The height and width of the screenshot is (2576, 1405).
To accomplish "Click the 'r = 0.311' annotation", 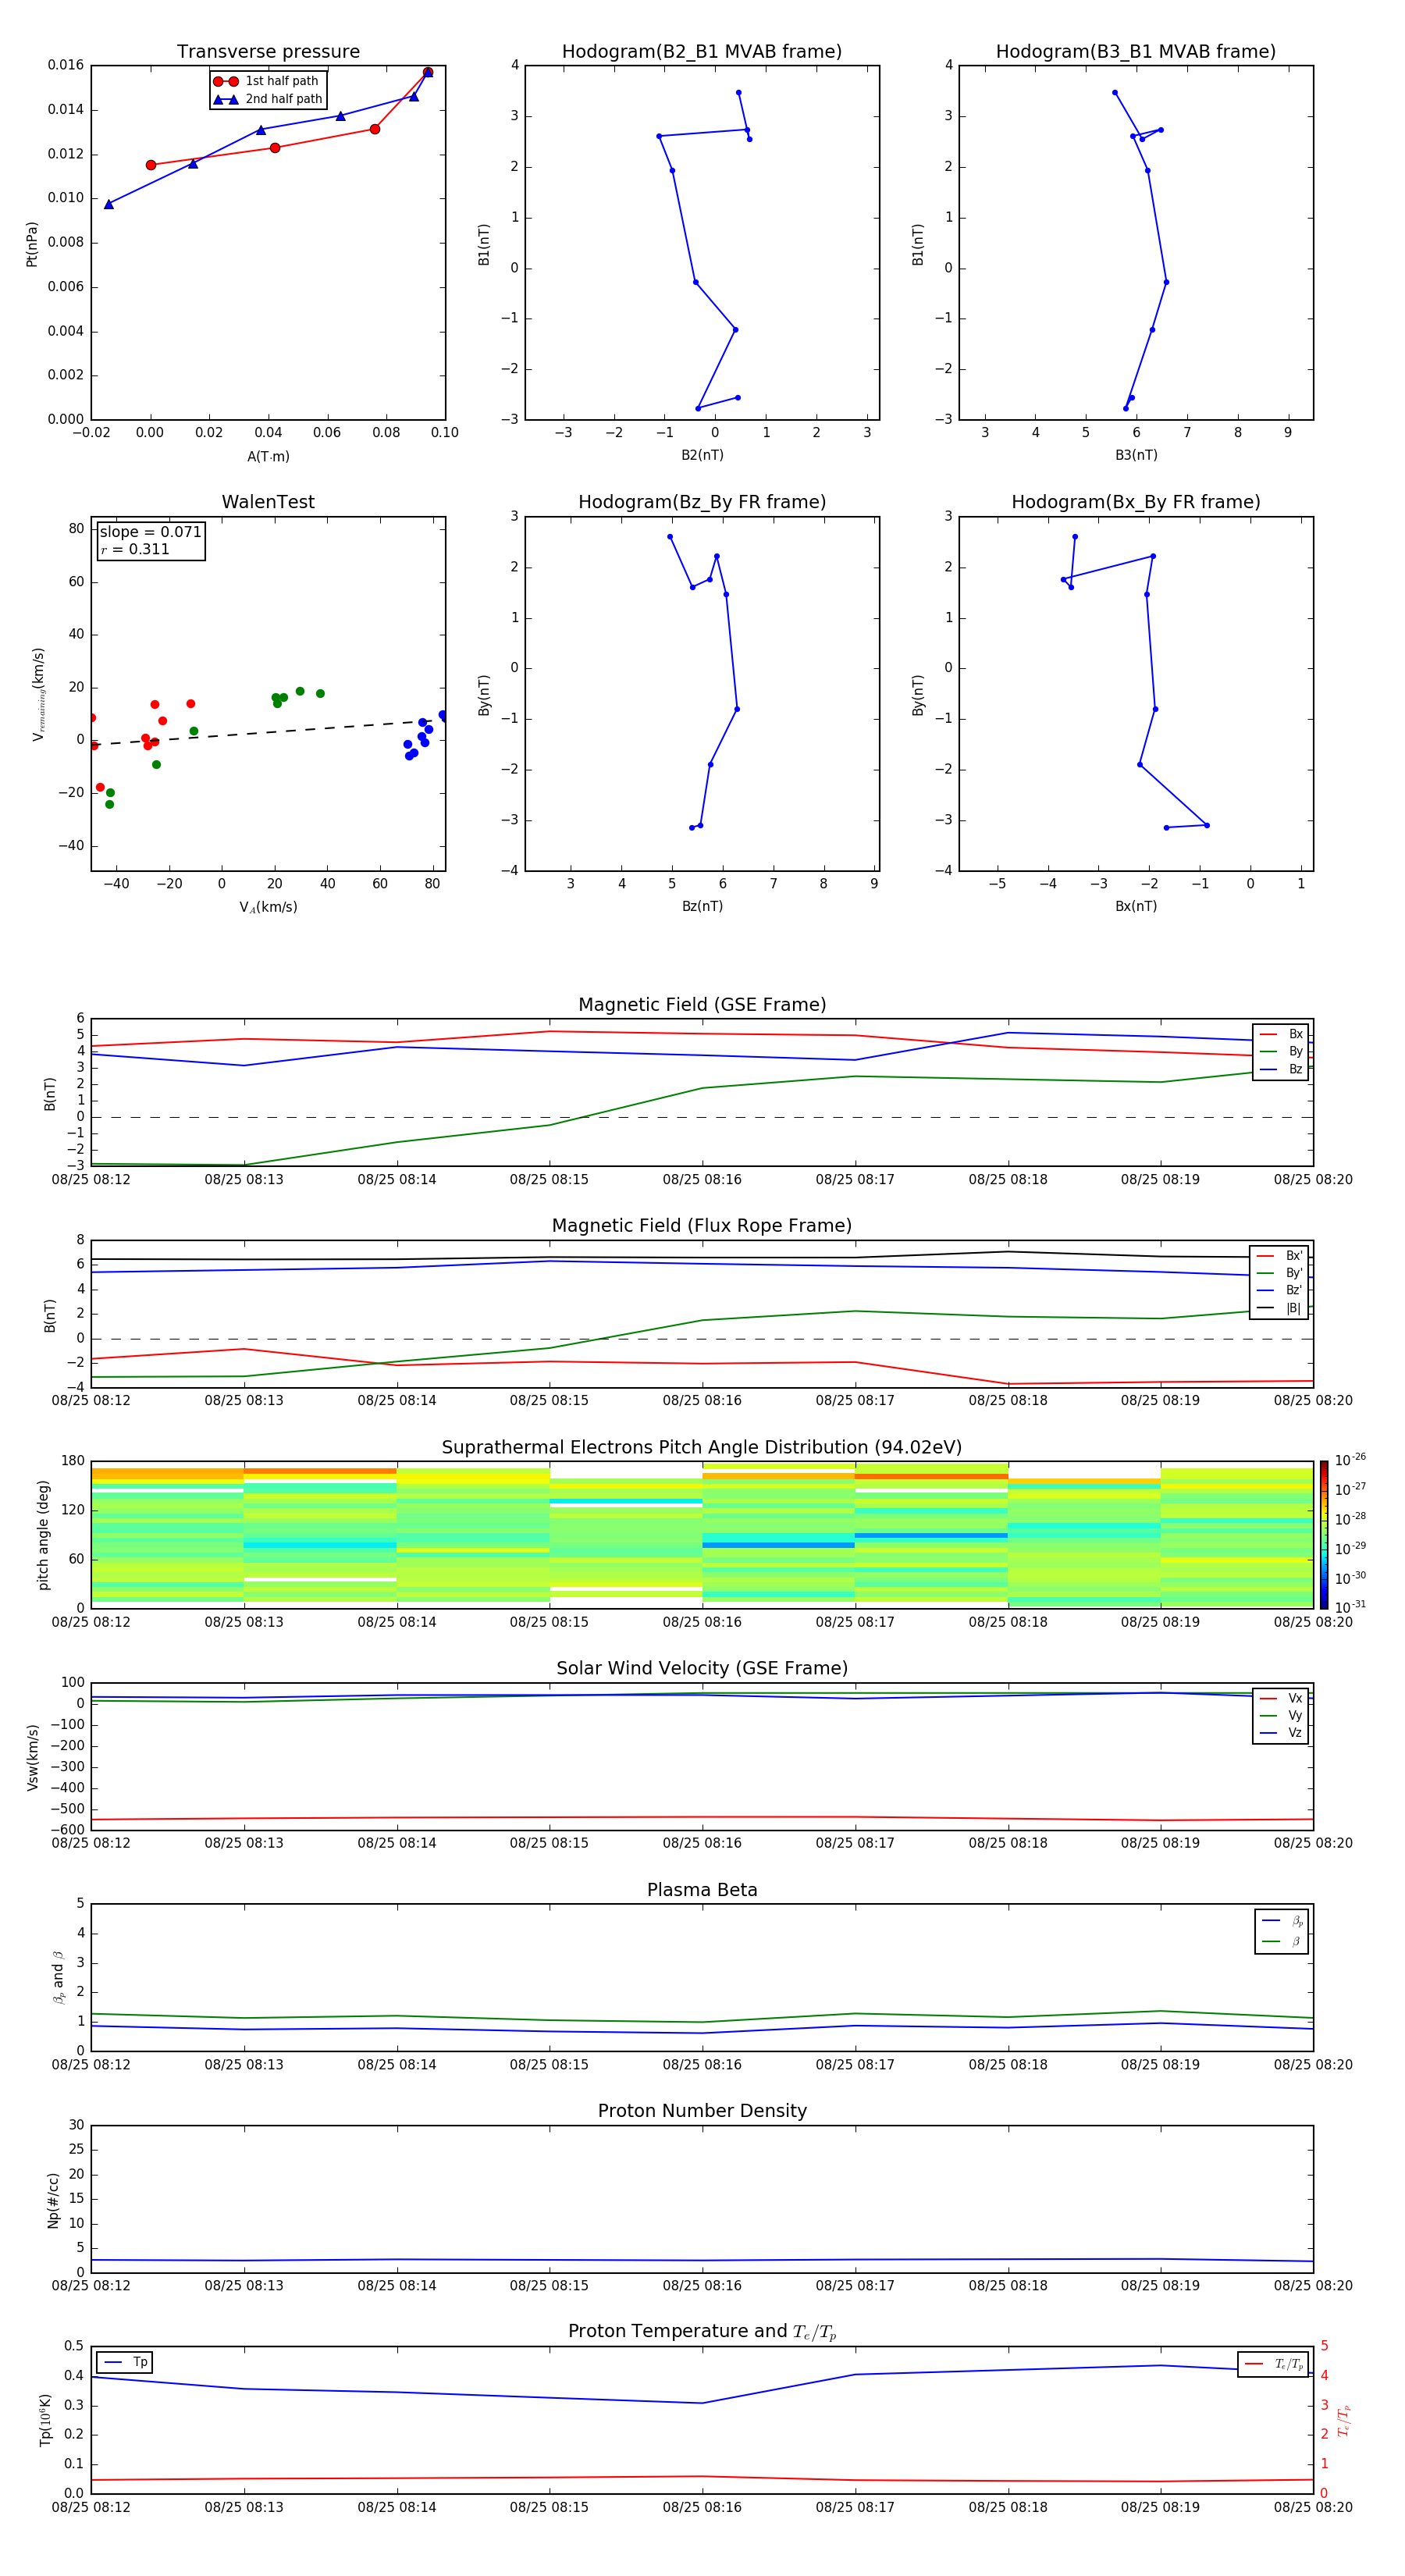I will (135, 549).
